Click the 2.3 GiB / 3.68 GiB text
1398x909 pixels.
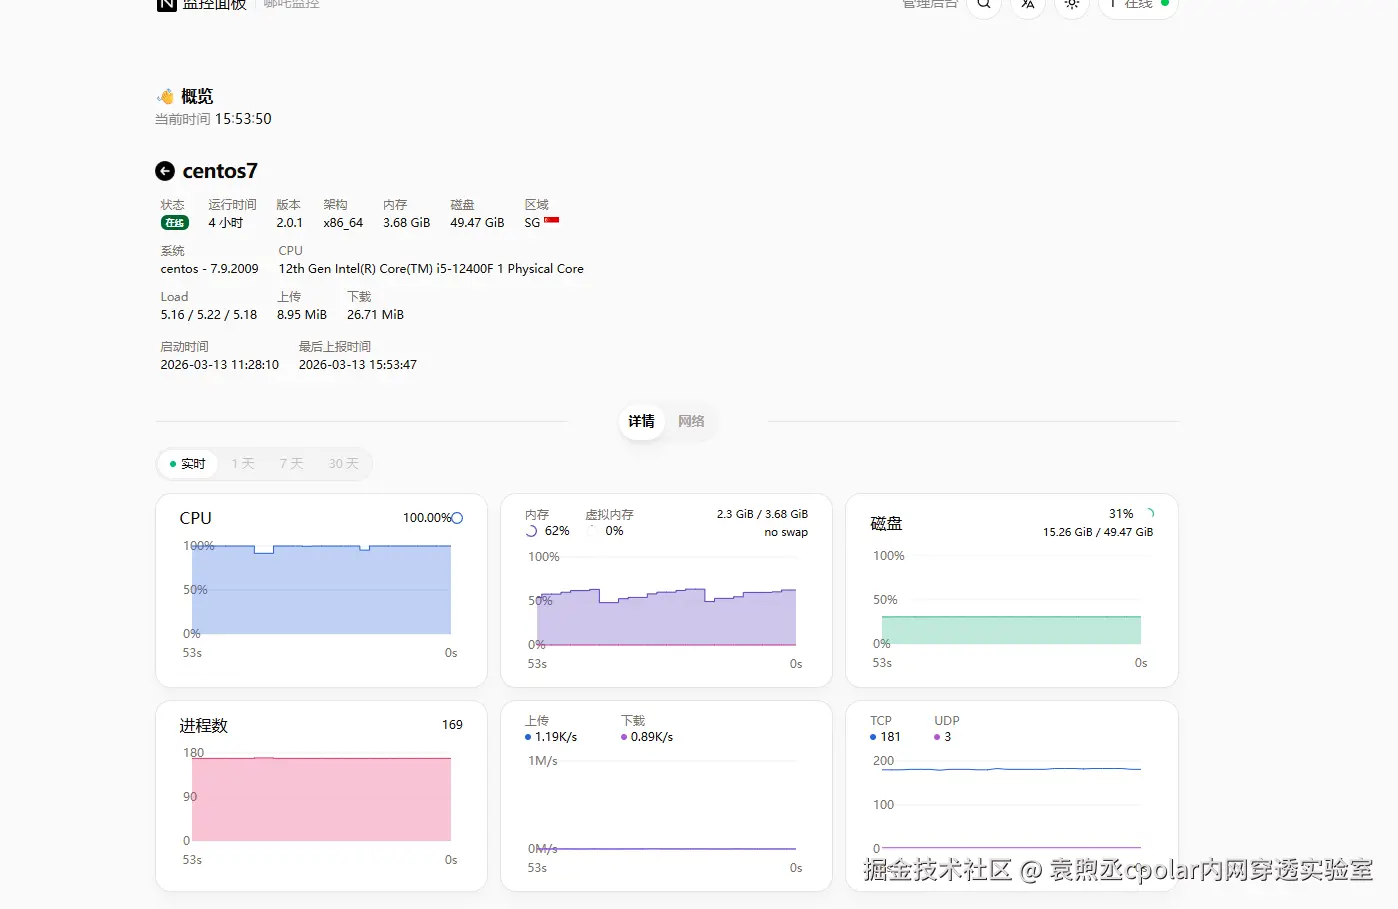point(762,514)
